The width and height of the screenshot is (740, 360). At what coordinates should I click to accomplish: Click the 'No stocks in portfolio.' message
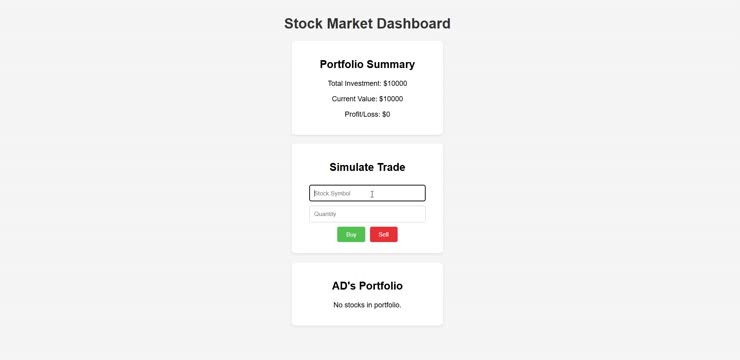[367, 305]
